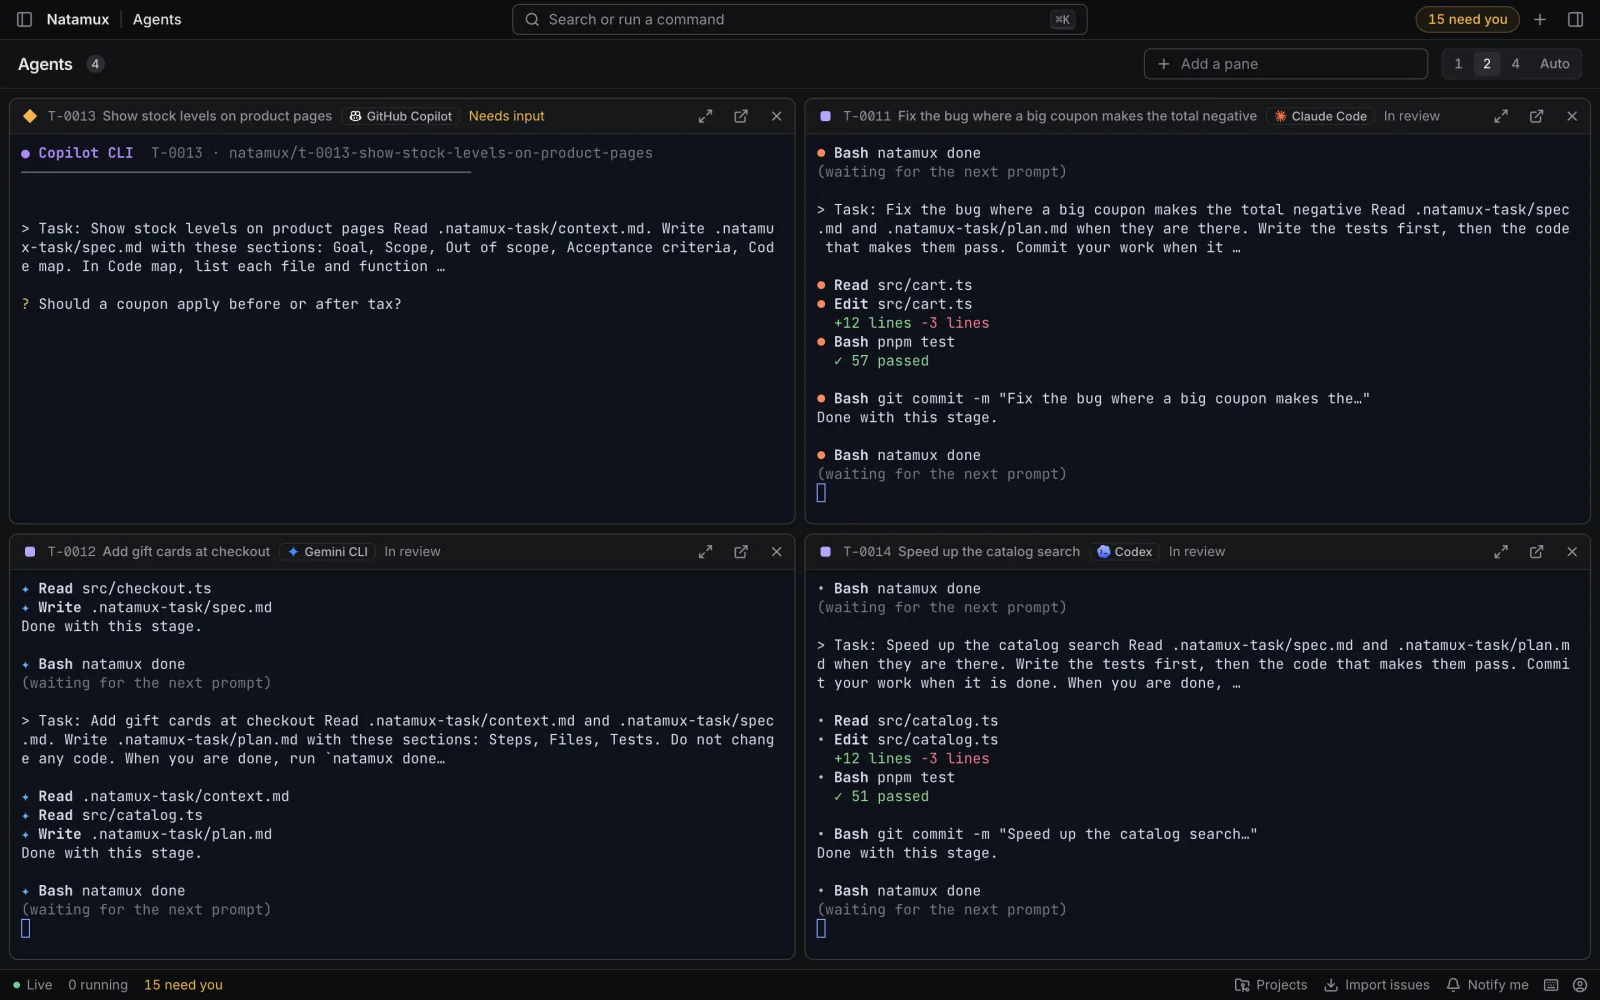Switch layout to 2 panes

click(x=1487, y=64)
